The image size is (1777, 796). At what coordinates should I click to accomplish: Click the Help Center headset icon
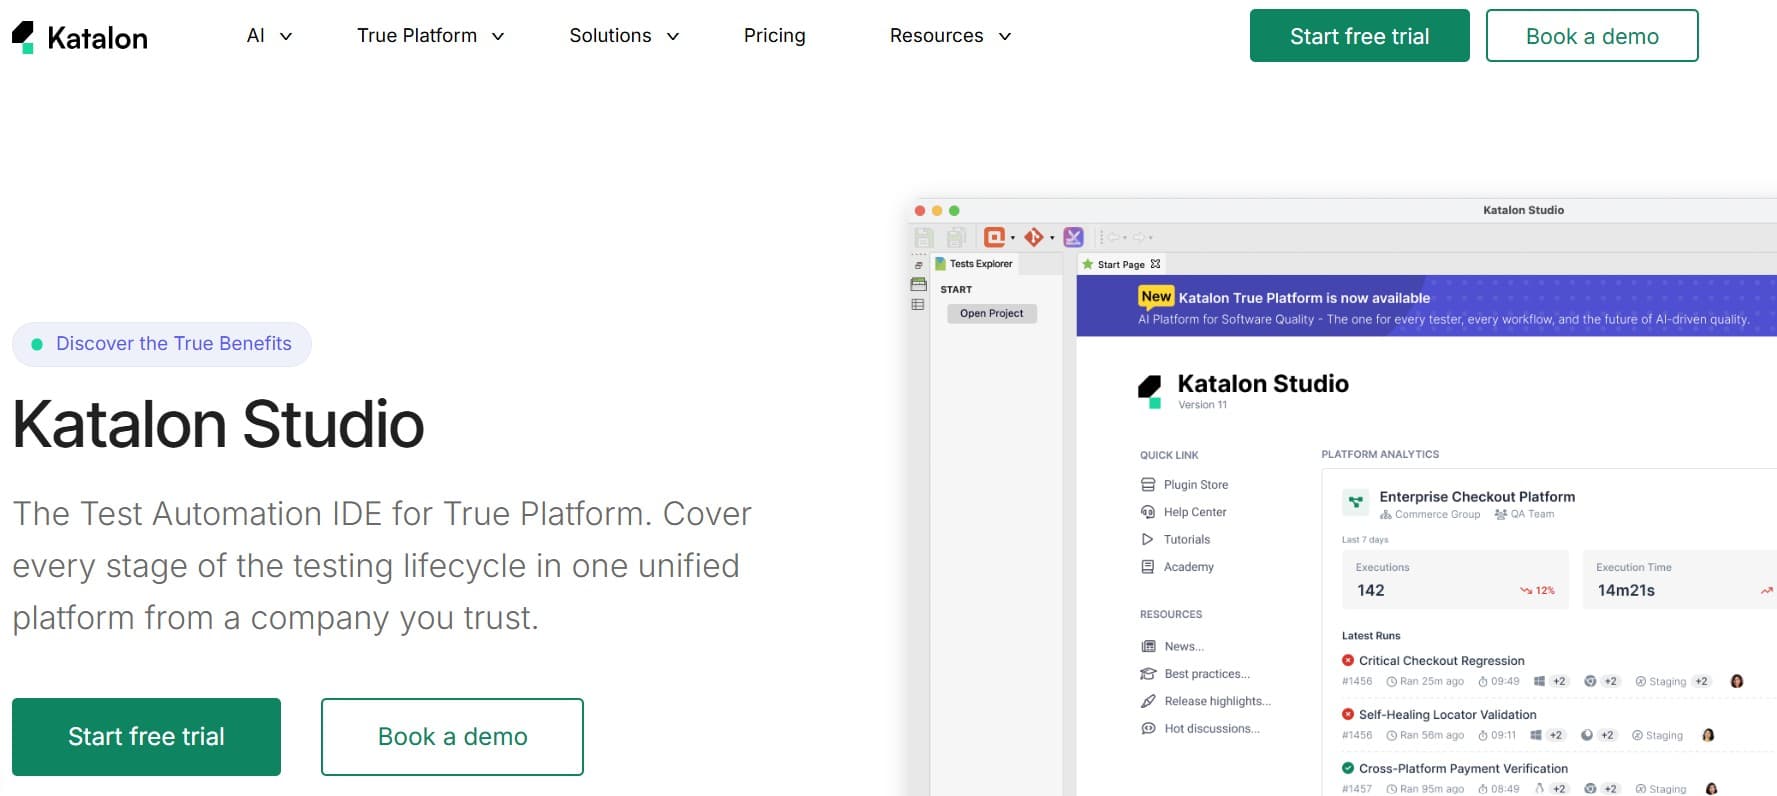pyautogui.click(x=1148, y=512)
